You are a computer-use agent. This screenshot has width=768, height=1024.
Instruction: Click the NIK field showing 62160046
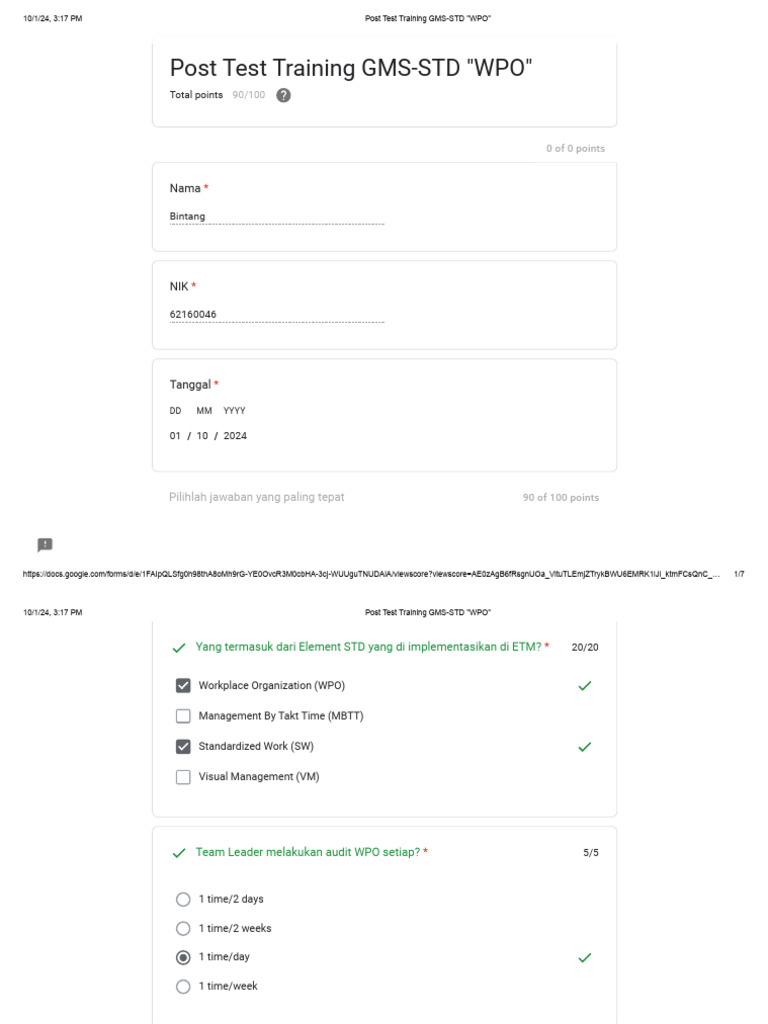coord(277,315)
